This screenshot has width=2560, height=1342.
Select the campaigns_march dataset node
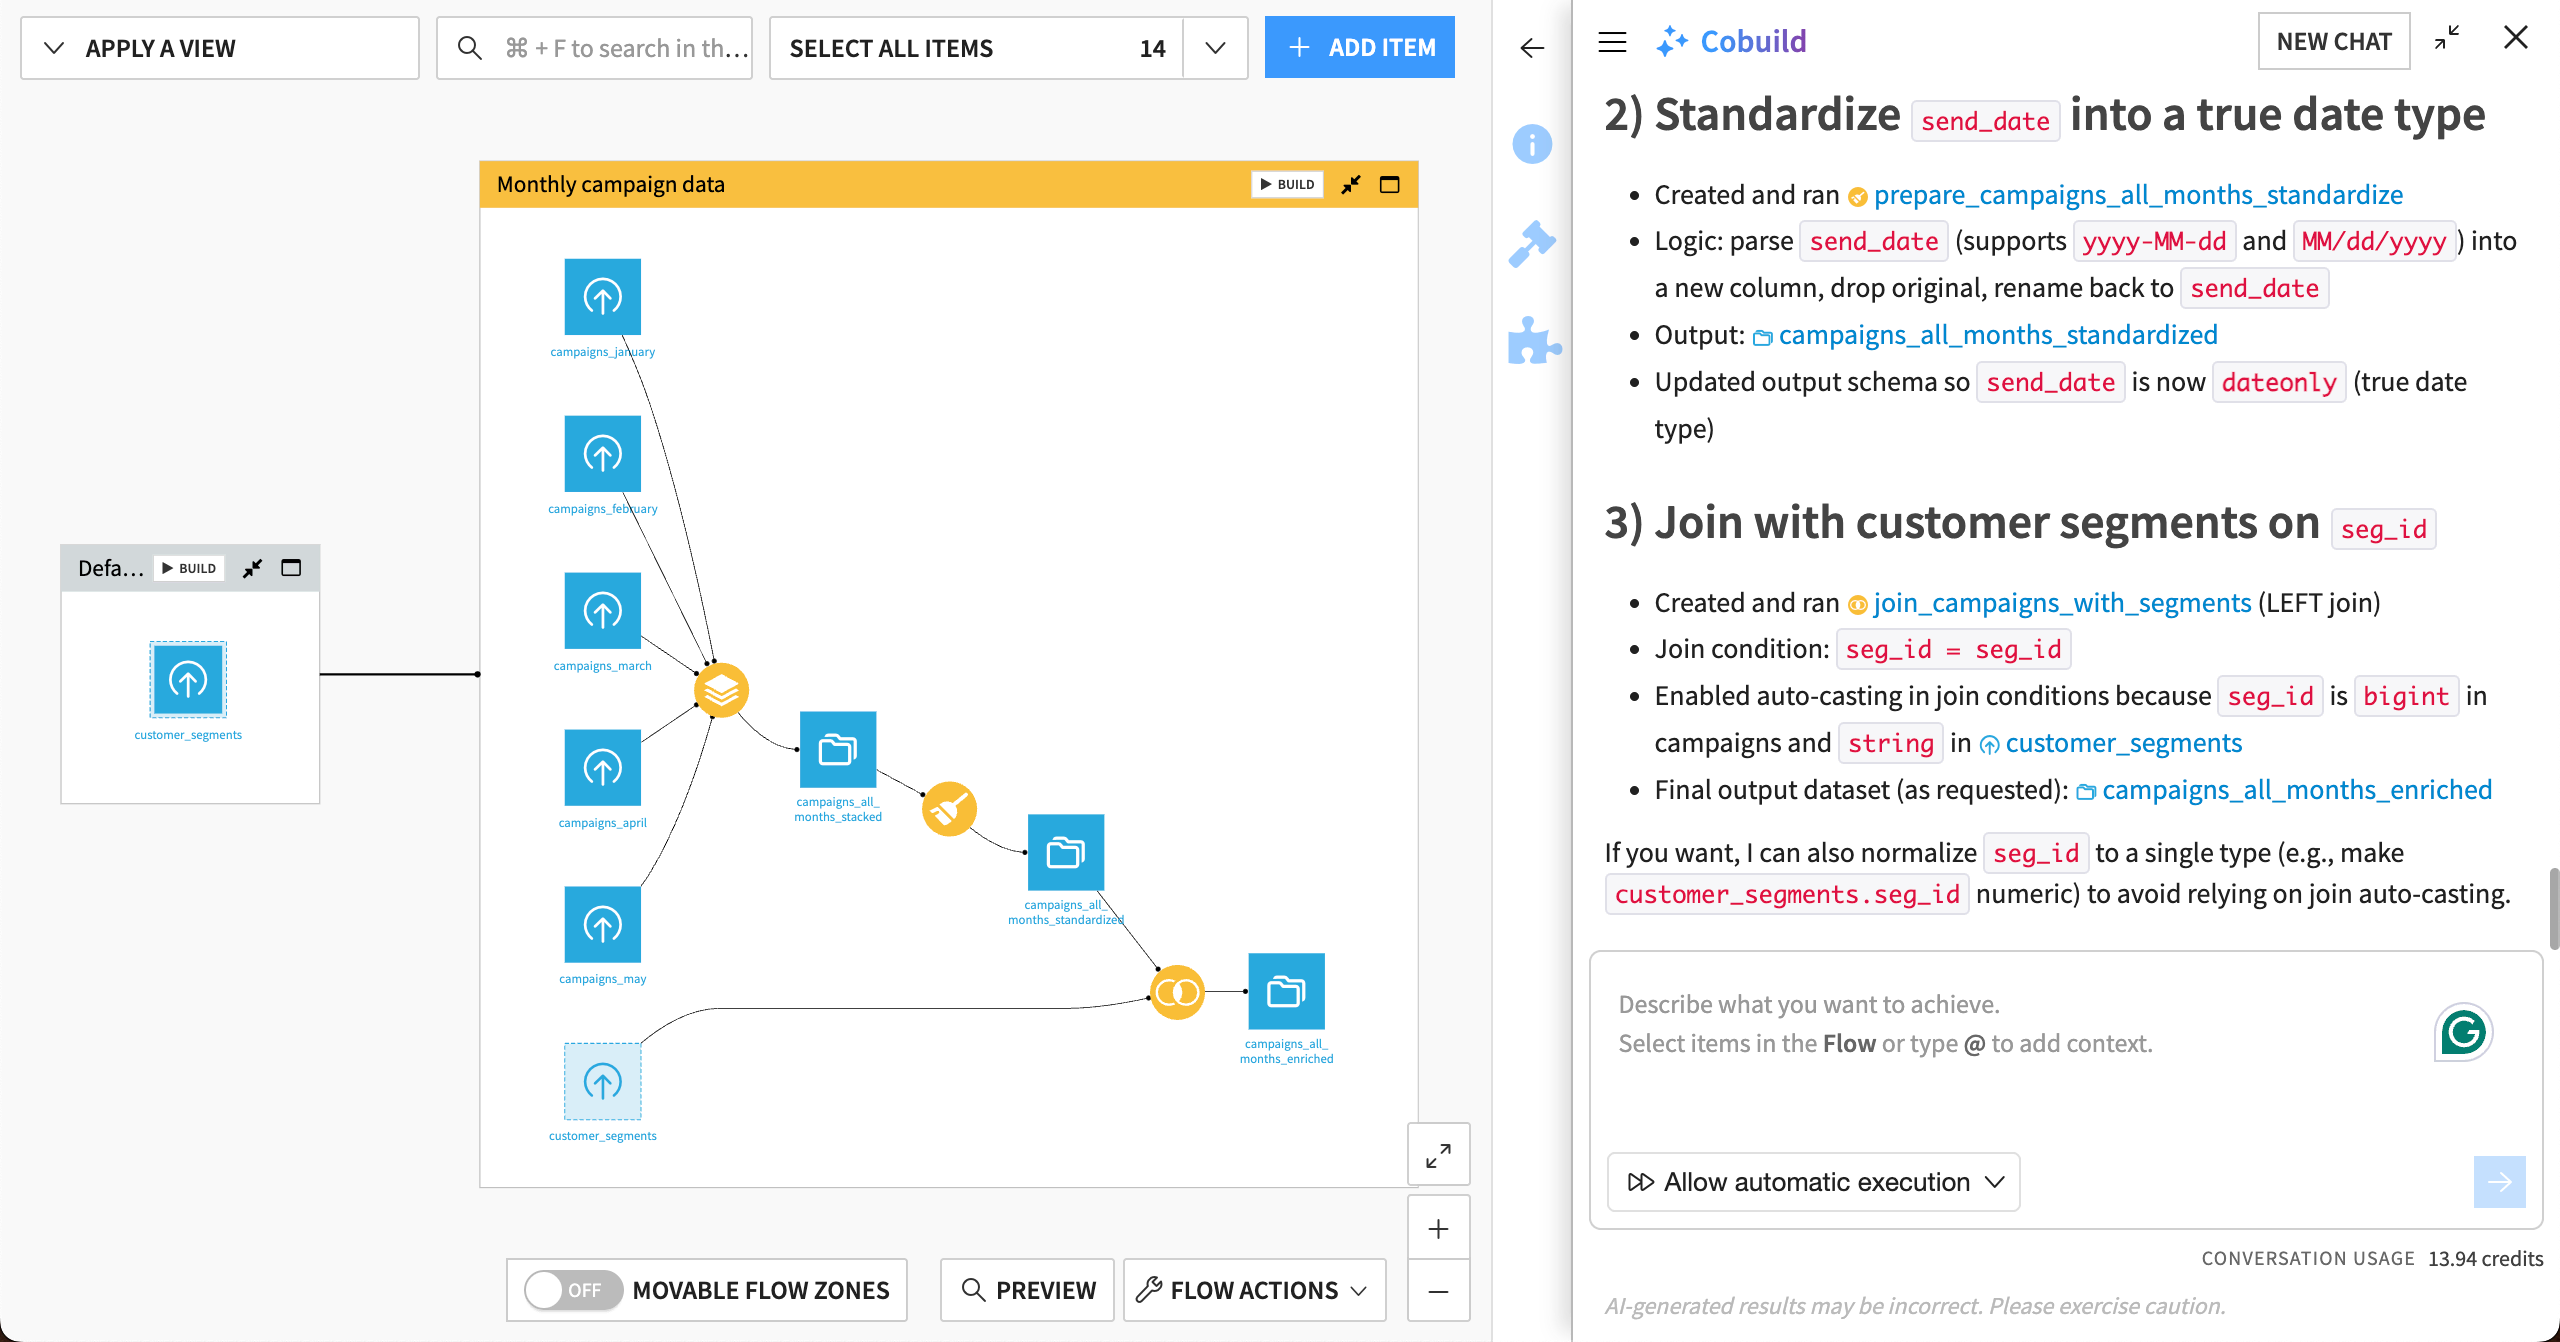602,611
